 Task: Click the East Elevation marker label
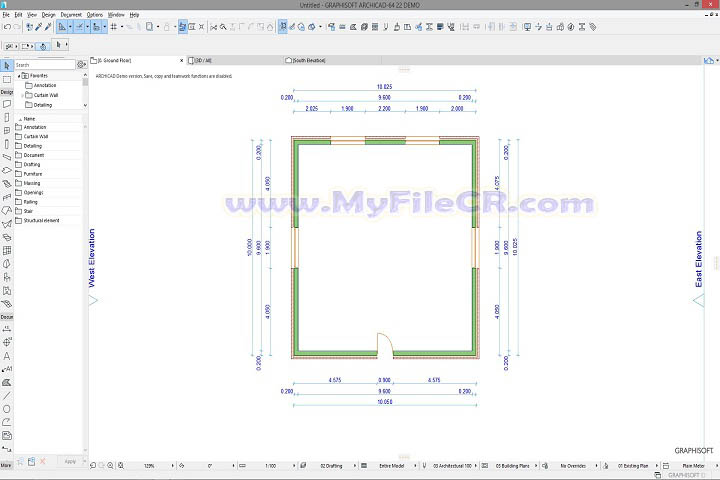tap(698, 259)
